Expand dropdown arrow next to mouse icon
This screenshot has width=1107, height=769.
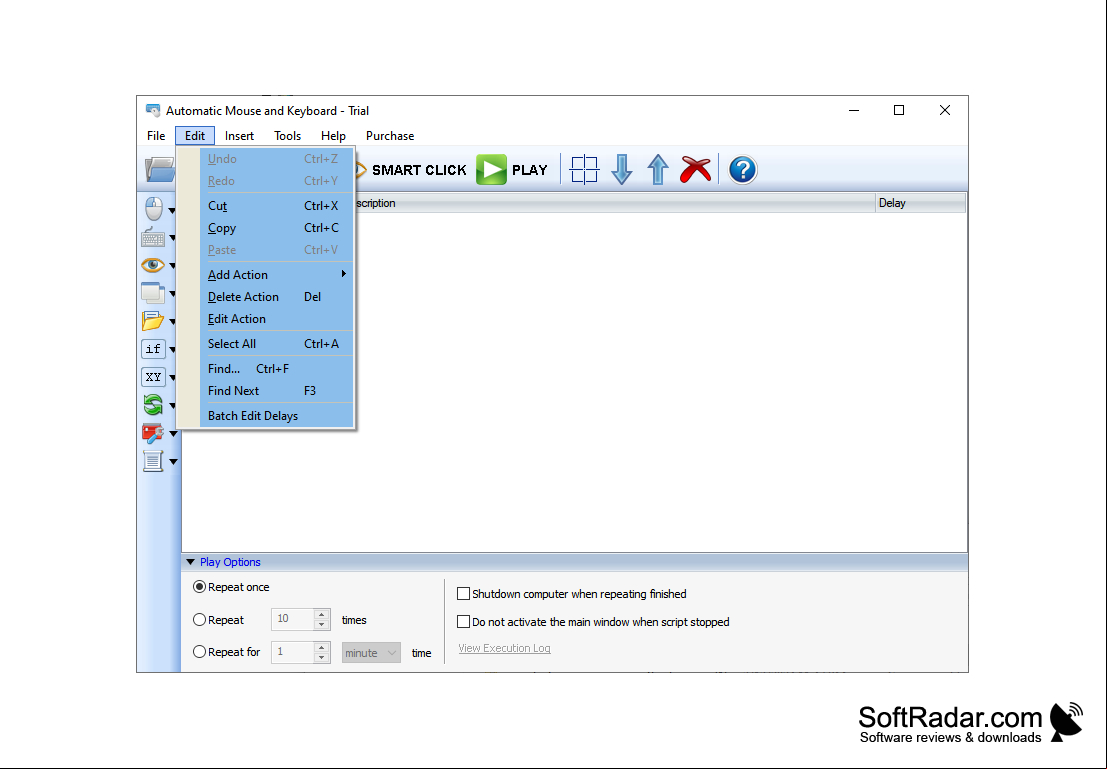172,210
